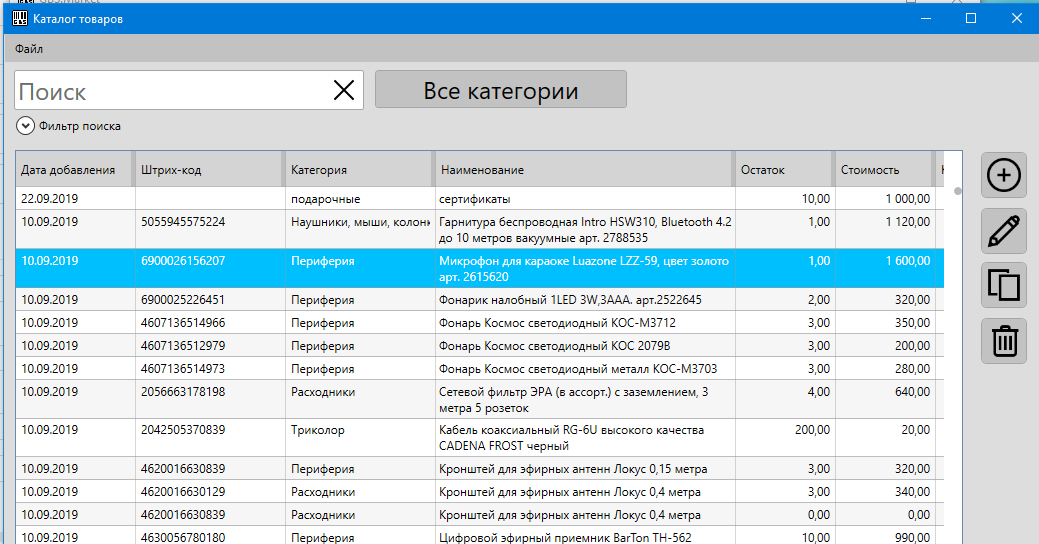Clear the search field with the X icon

[x=344, y=90]
